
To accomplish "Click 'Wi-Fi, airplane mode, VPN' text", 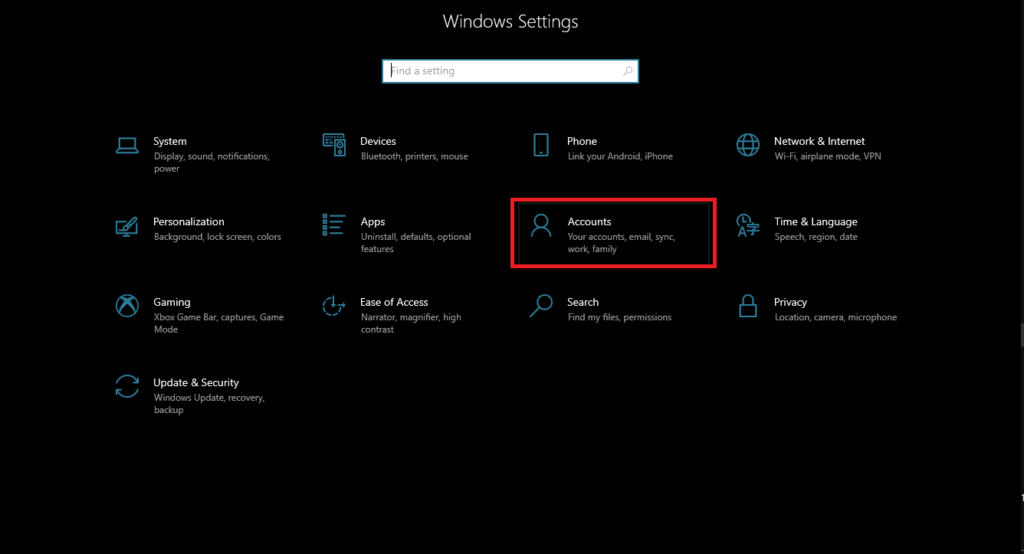I will (x=827, y=156).
